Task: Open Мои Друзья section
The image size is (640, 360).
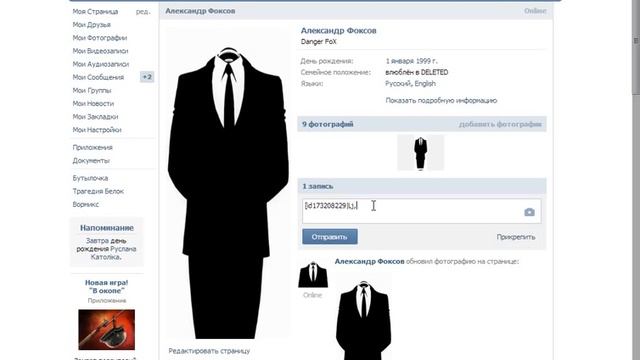Action: tap(91, 24)
